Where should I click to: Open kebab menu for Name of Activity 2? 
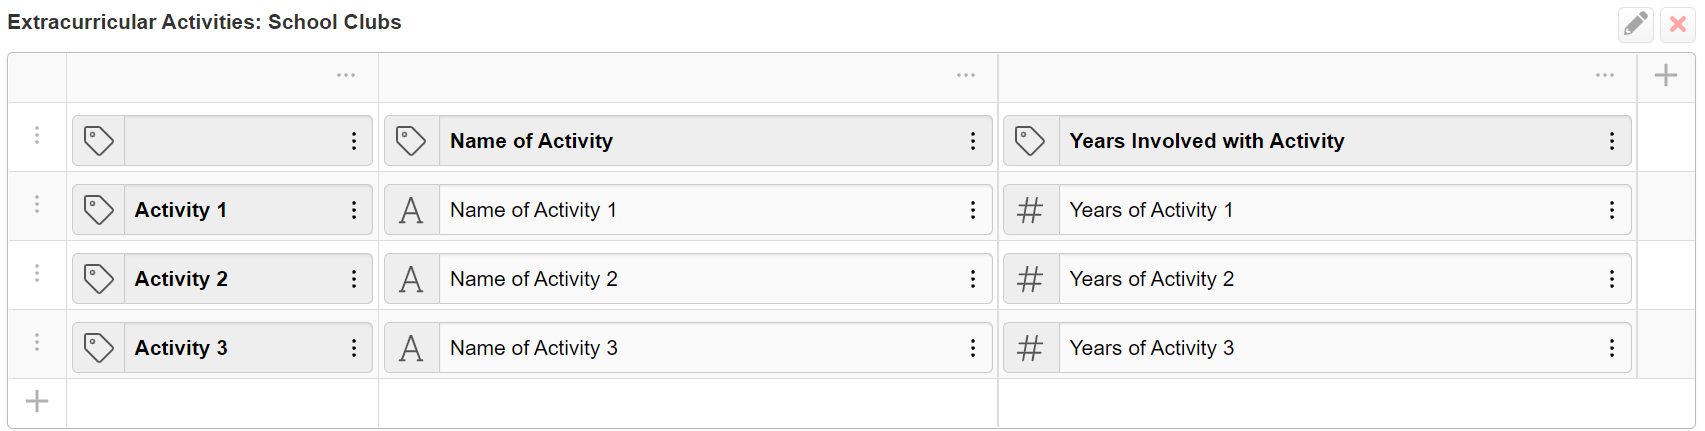point(972,279)
